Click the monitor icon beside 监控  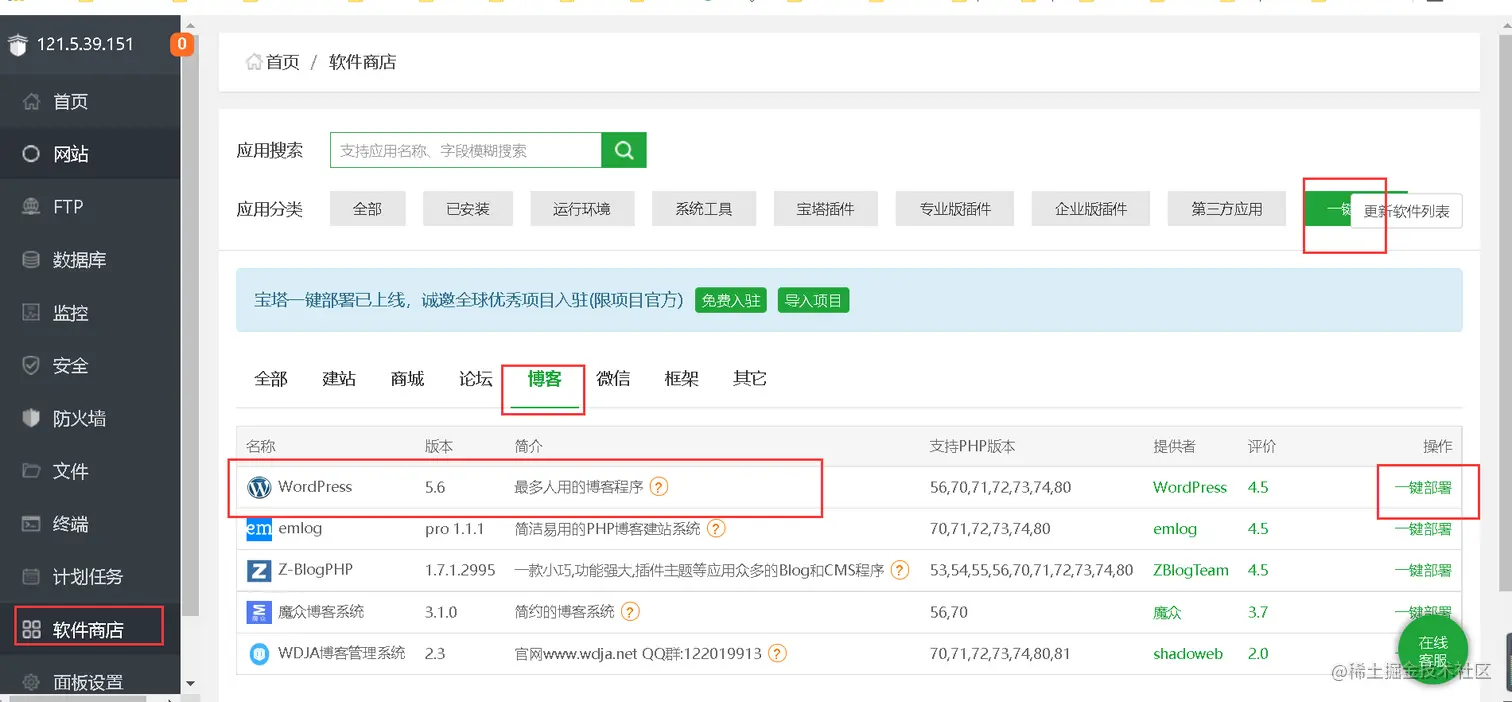point(32,313)
